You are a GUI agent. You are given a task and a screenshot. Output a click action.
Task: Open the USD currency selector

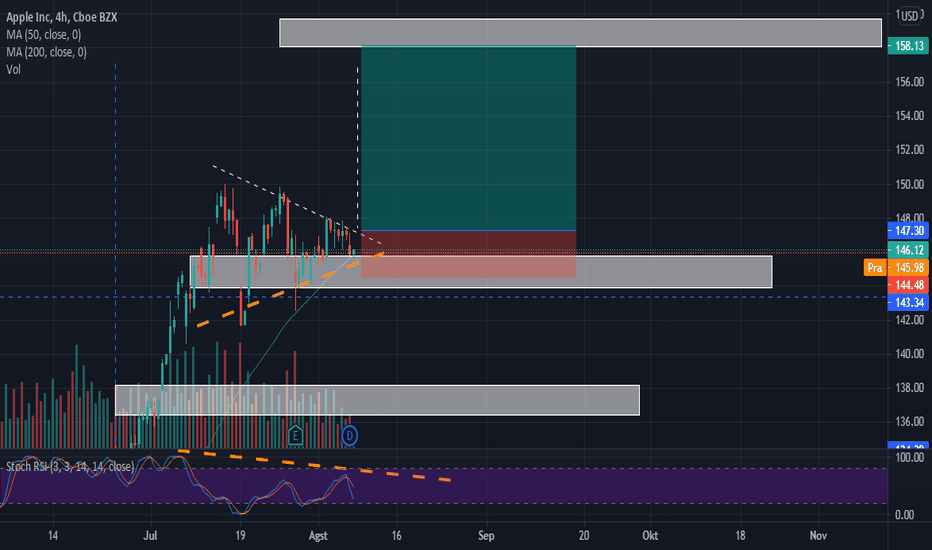[909, 15]
